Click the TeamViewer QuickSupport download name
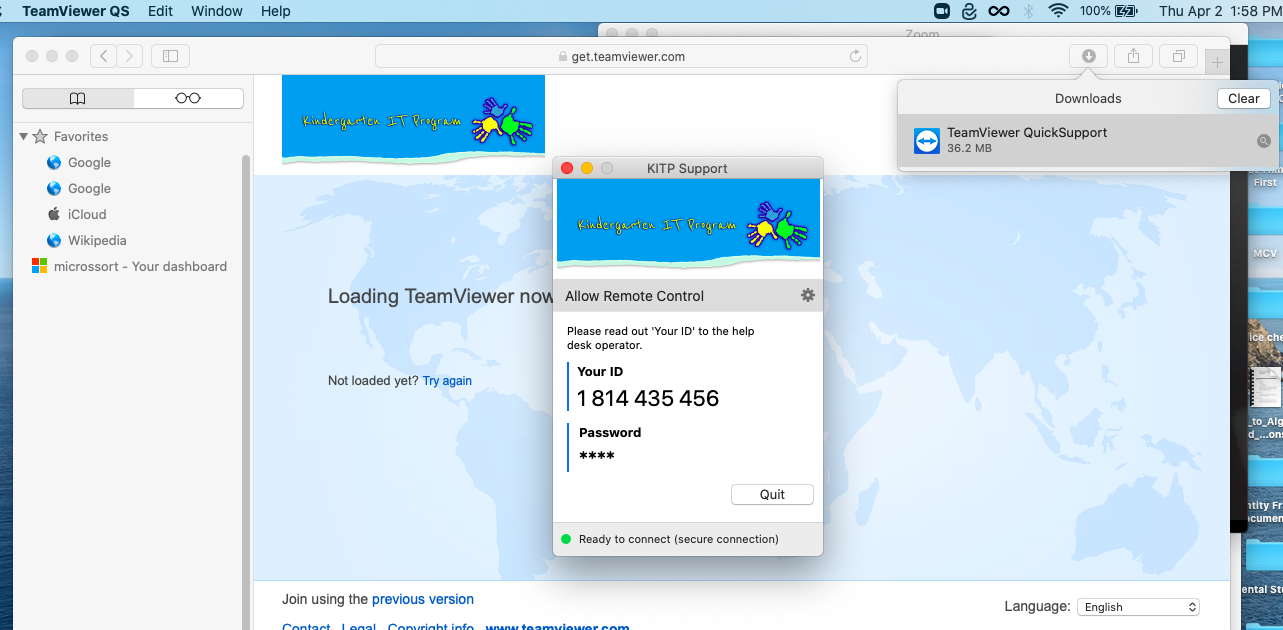 click(x=1027, y=132)
